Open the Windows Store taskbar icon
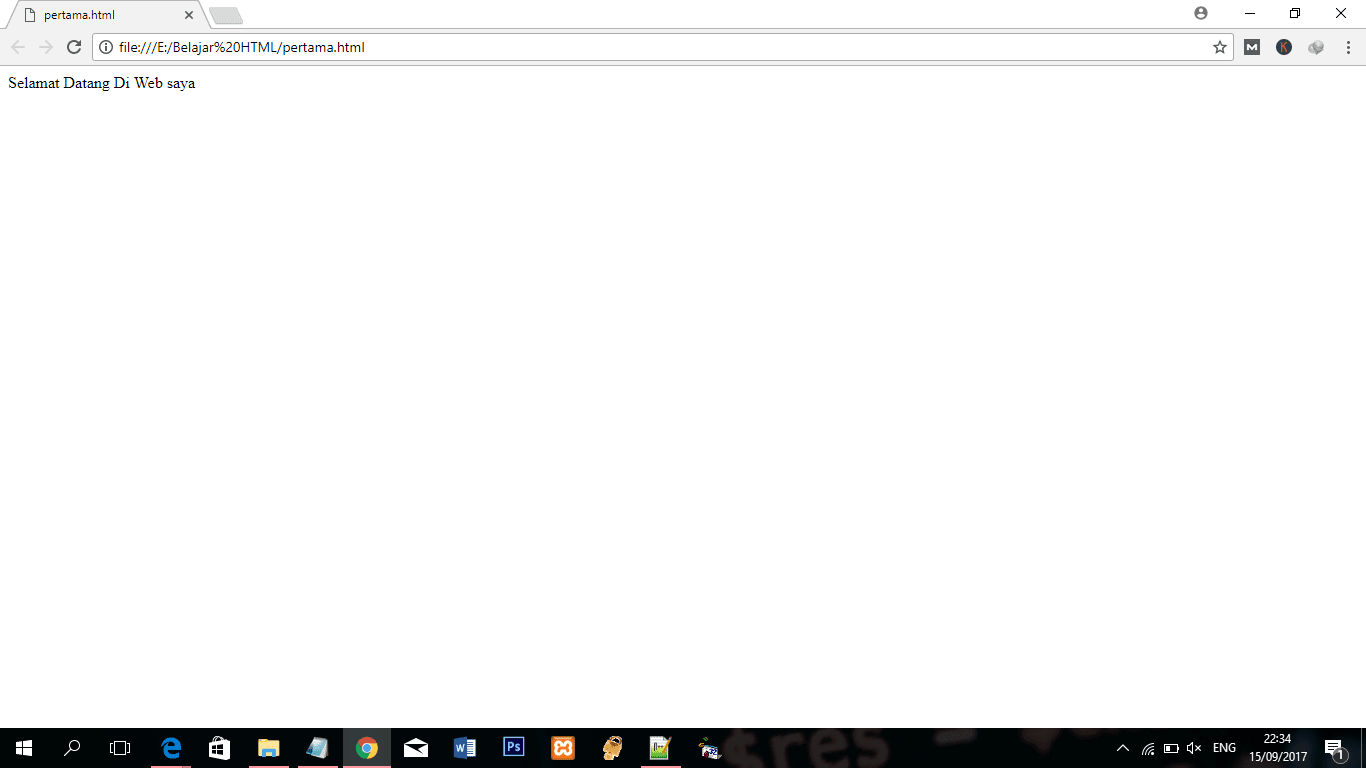Screen dimensions: 1366x768 tap(219, 748)
